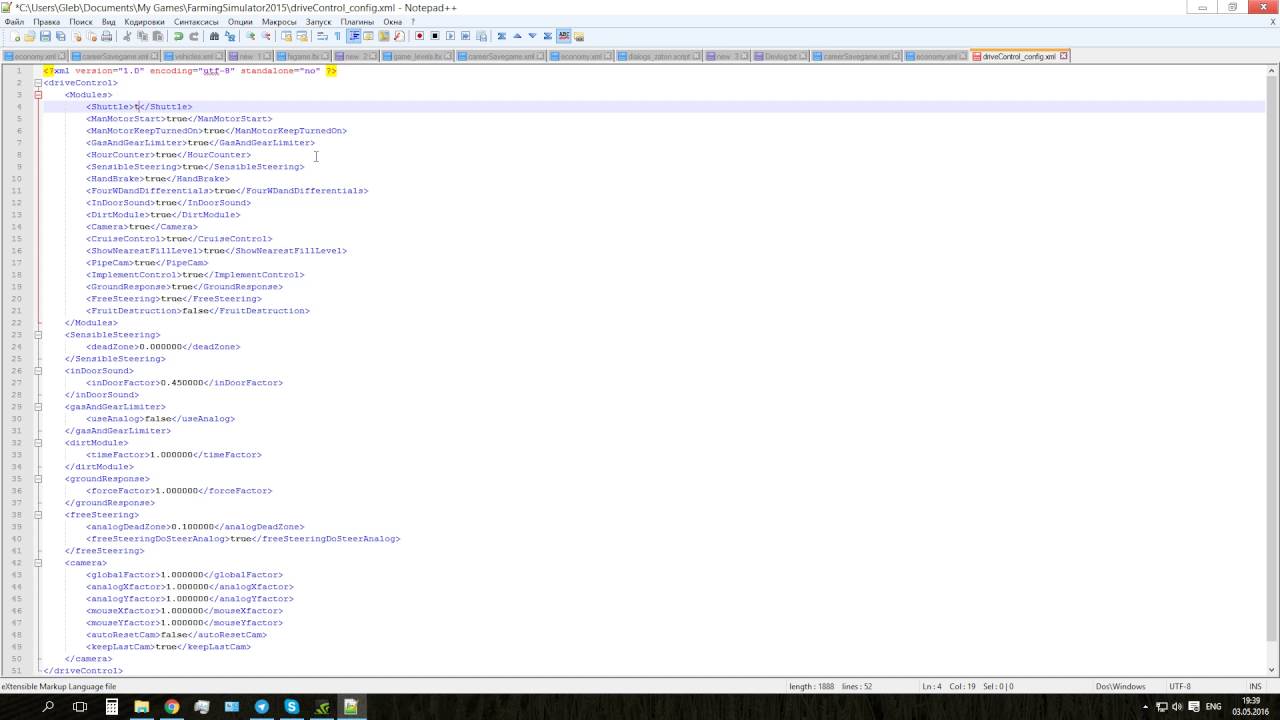Open the Document Map icon
The image size is (1280, 720).
(383, 36)
